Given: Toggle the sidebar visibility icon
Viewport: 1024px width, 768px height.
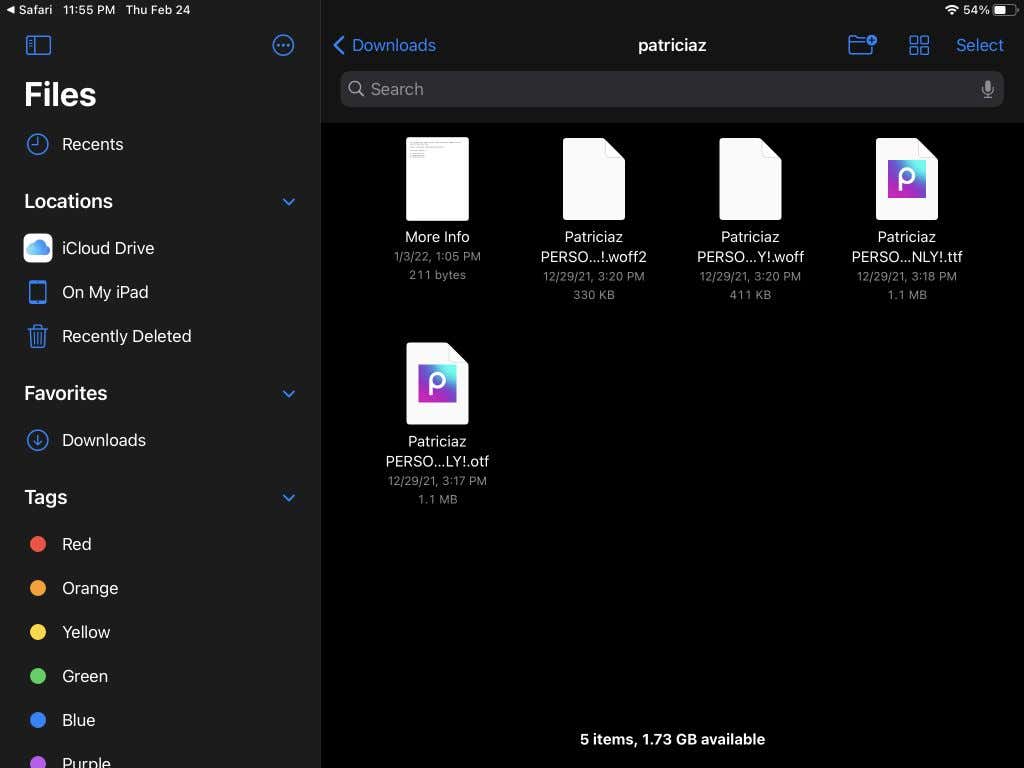Looking at the screenshot, I should [38, 45].
